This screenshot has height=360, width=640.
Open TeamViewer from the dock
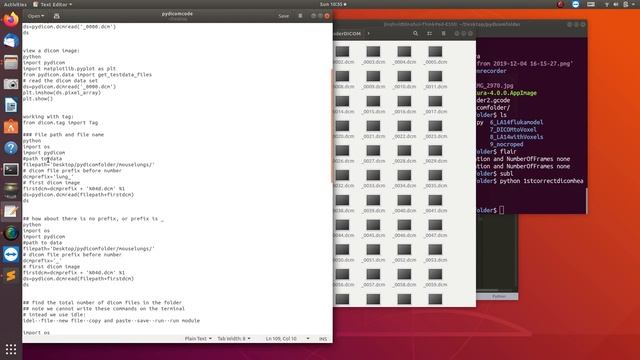pos(11,254)
